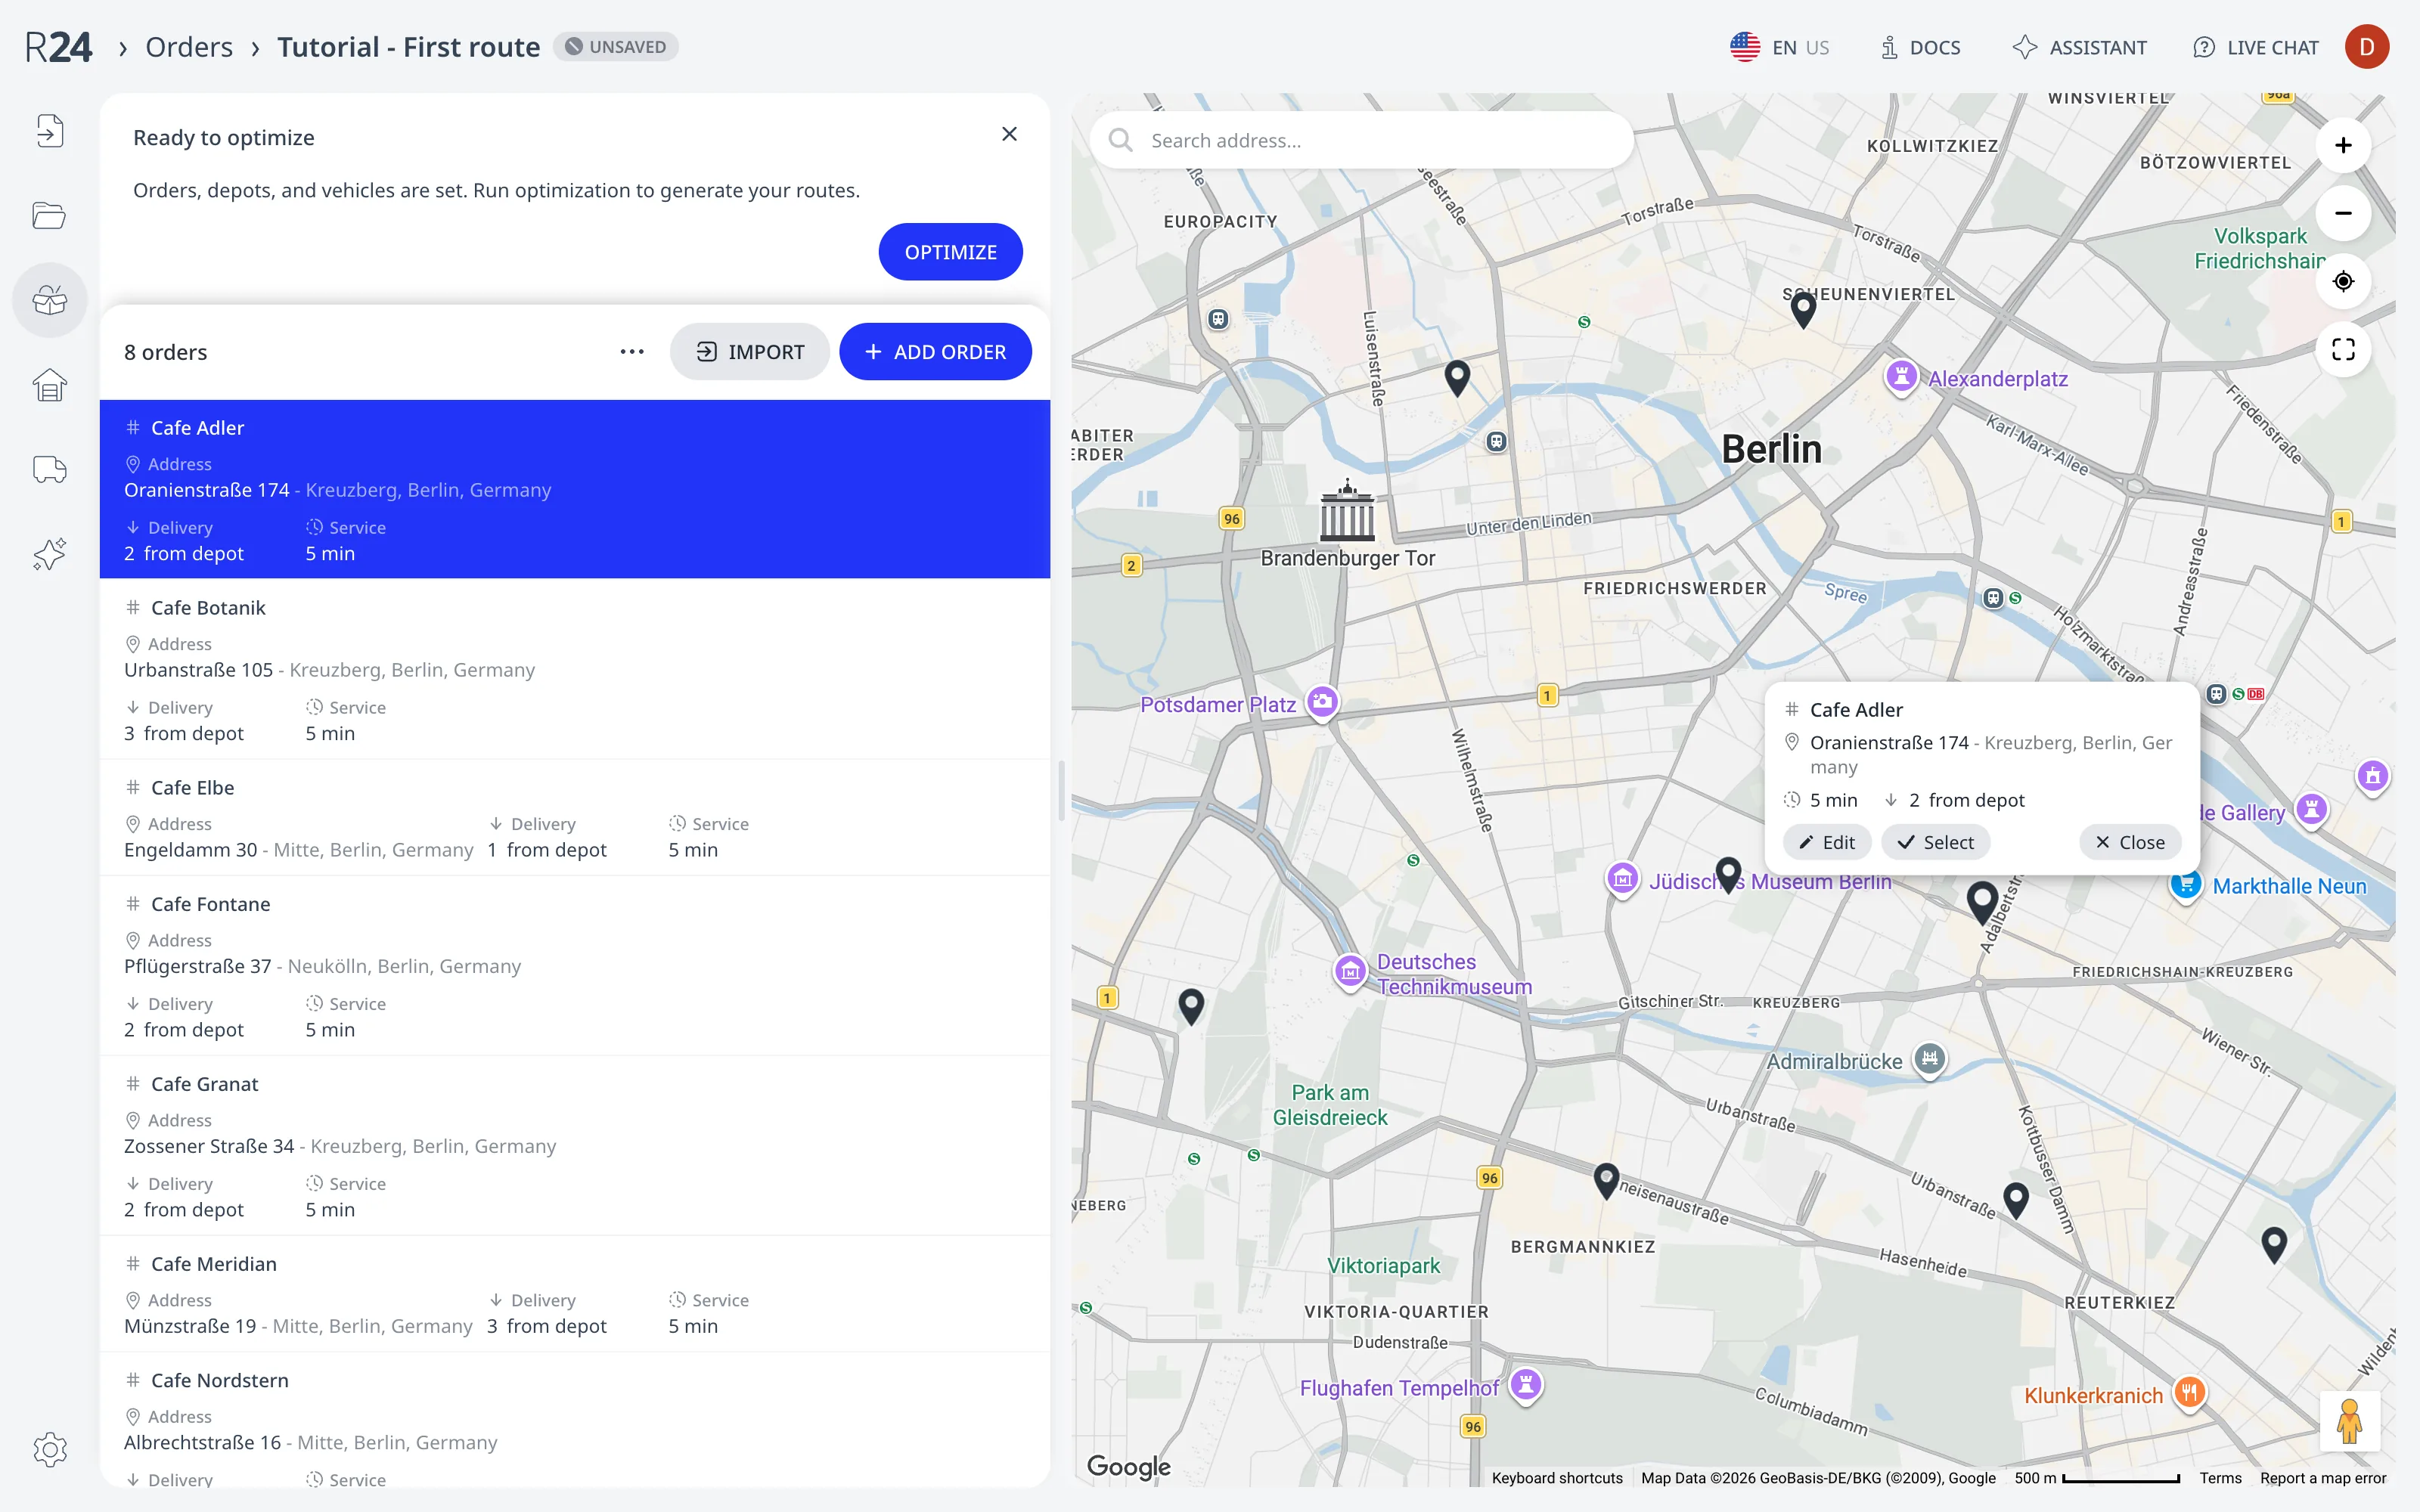
Task: Click the Deutsches Technikmuseum icon
Action: [1350, 971]
